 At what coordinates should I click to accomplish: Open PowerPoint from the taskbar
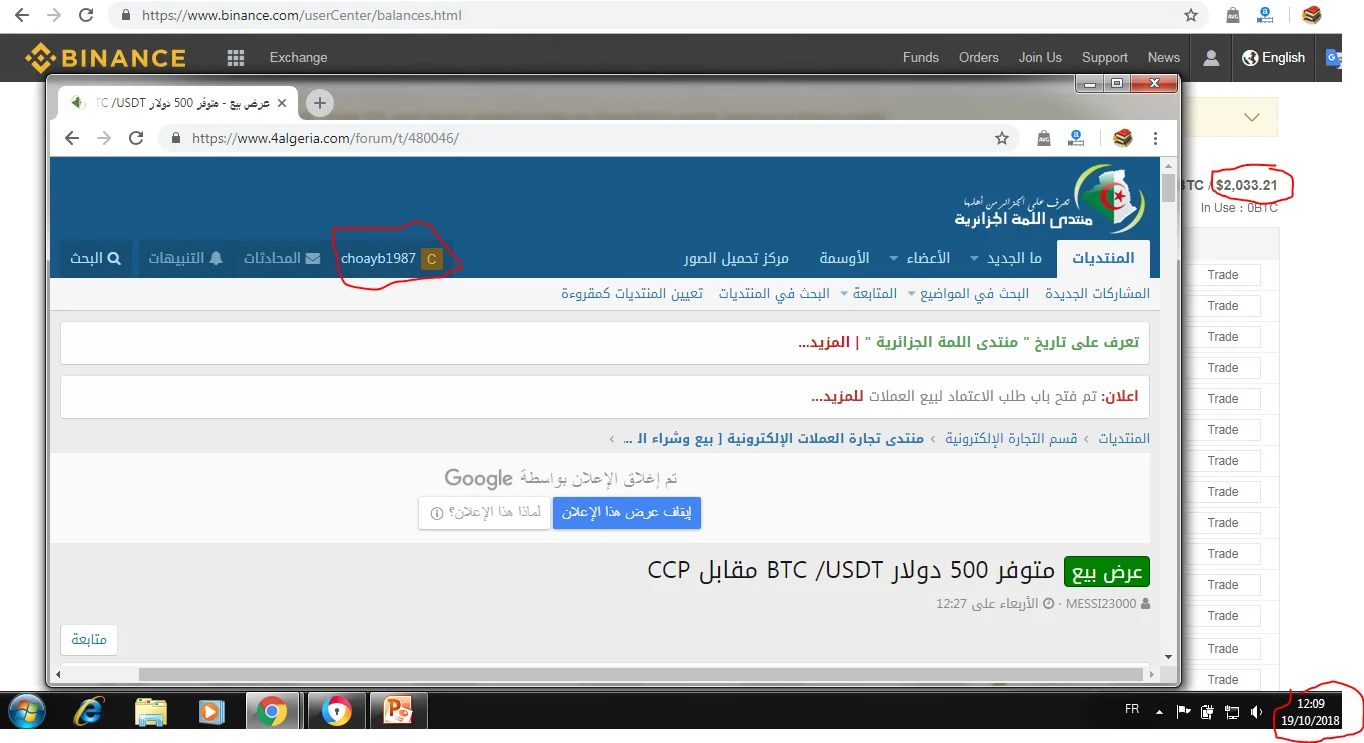(x=398, y=712)
